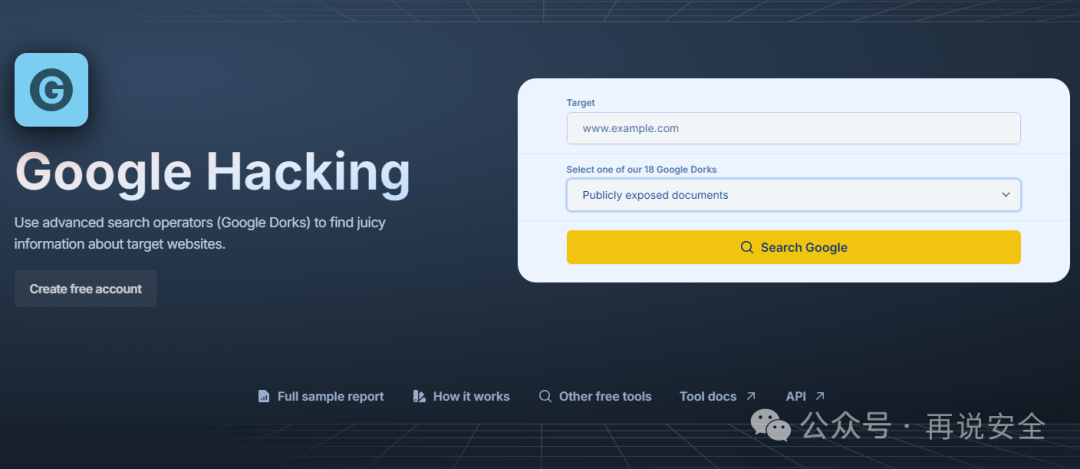Open the Google Dorks dropdown
Screen dimensions: 1080x469
pos(793,195)
